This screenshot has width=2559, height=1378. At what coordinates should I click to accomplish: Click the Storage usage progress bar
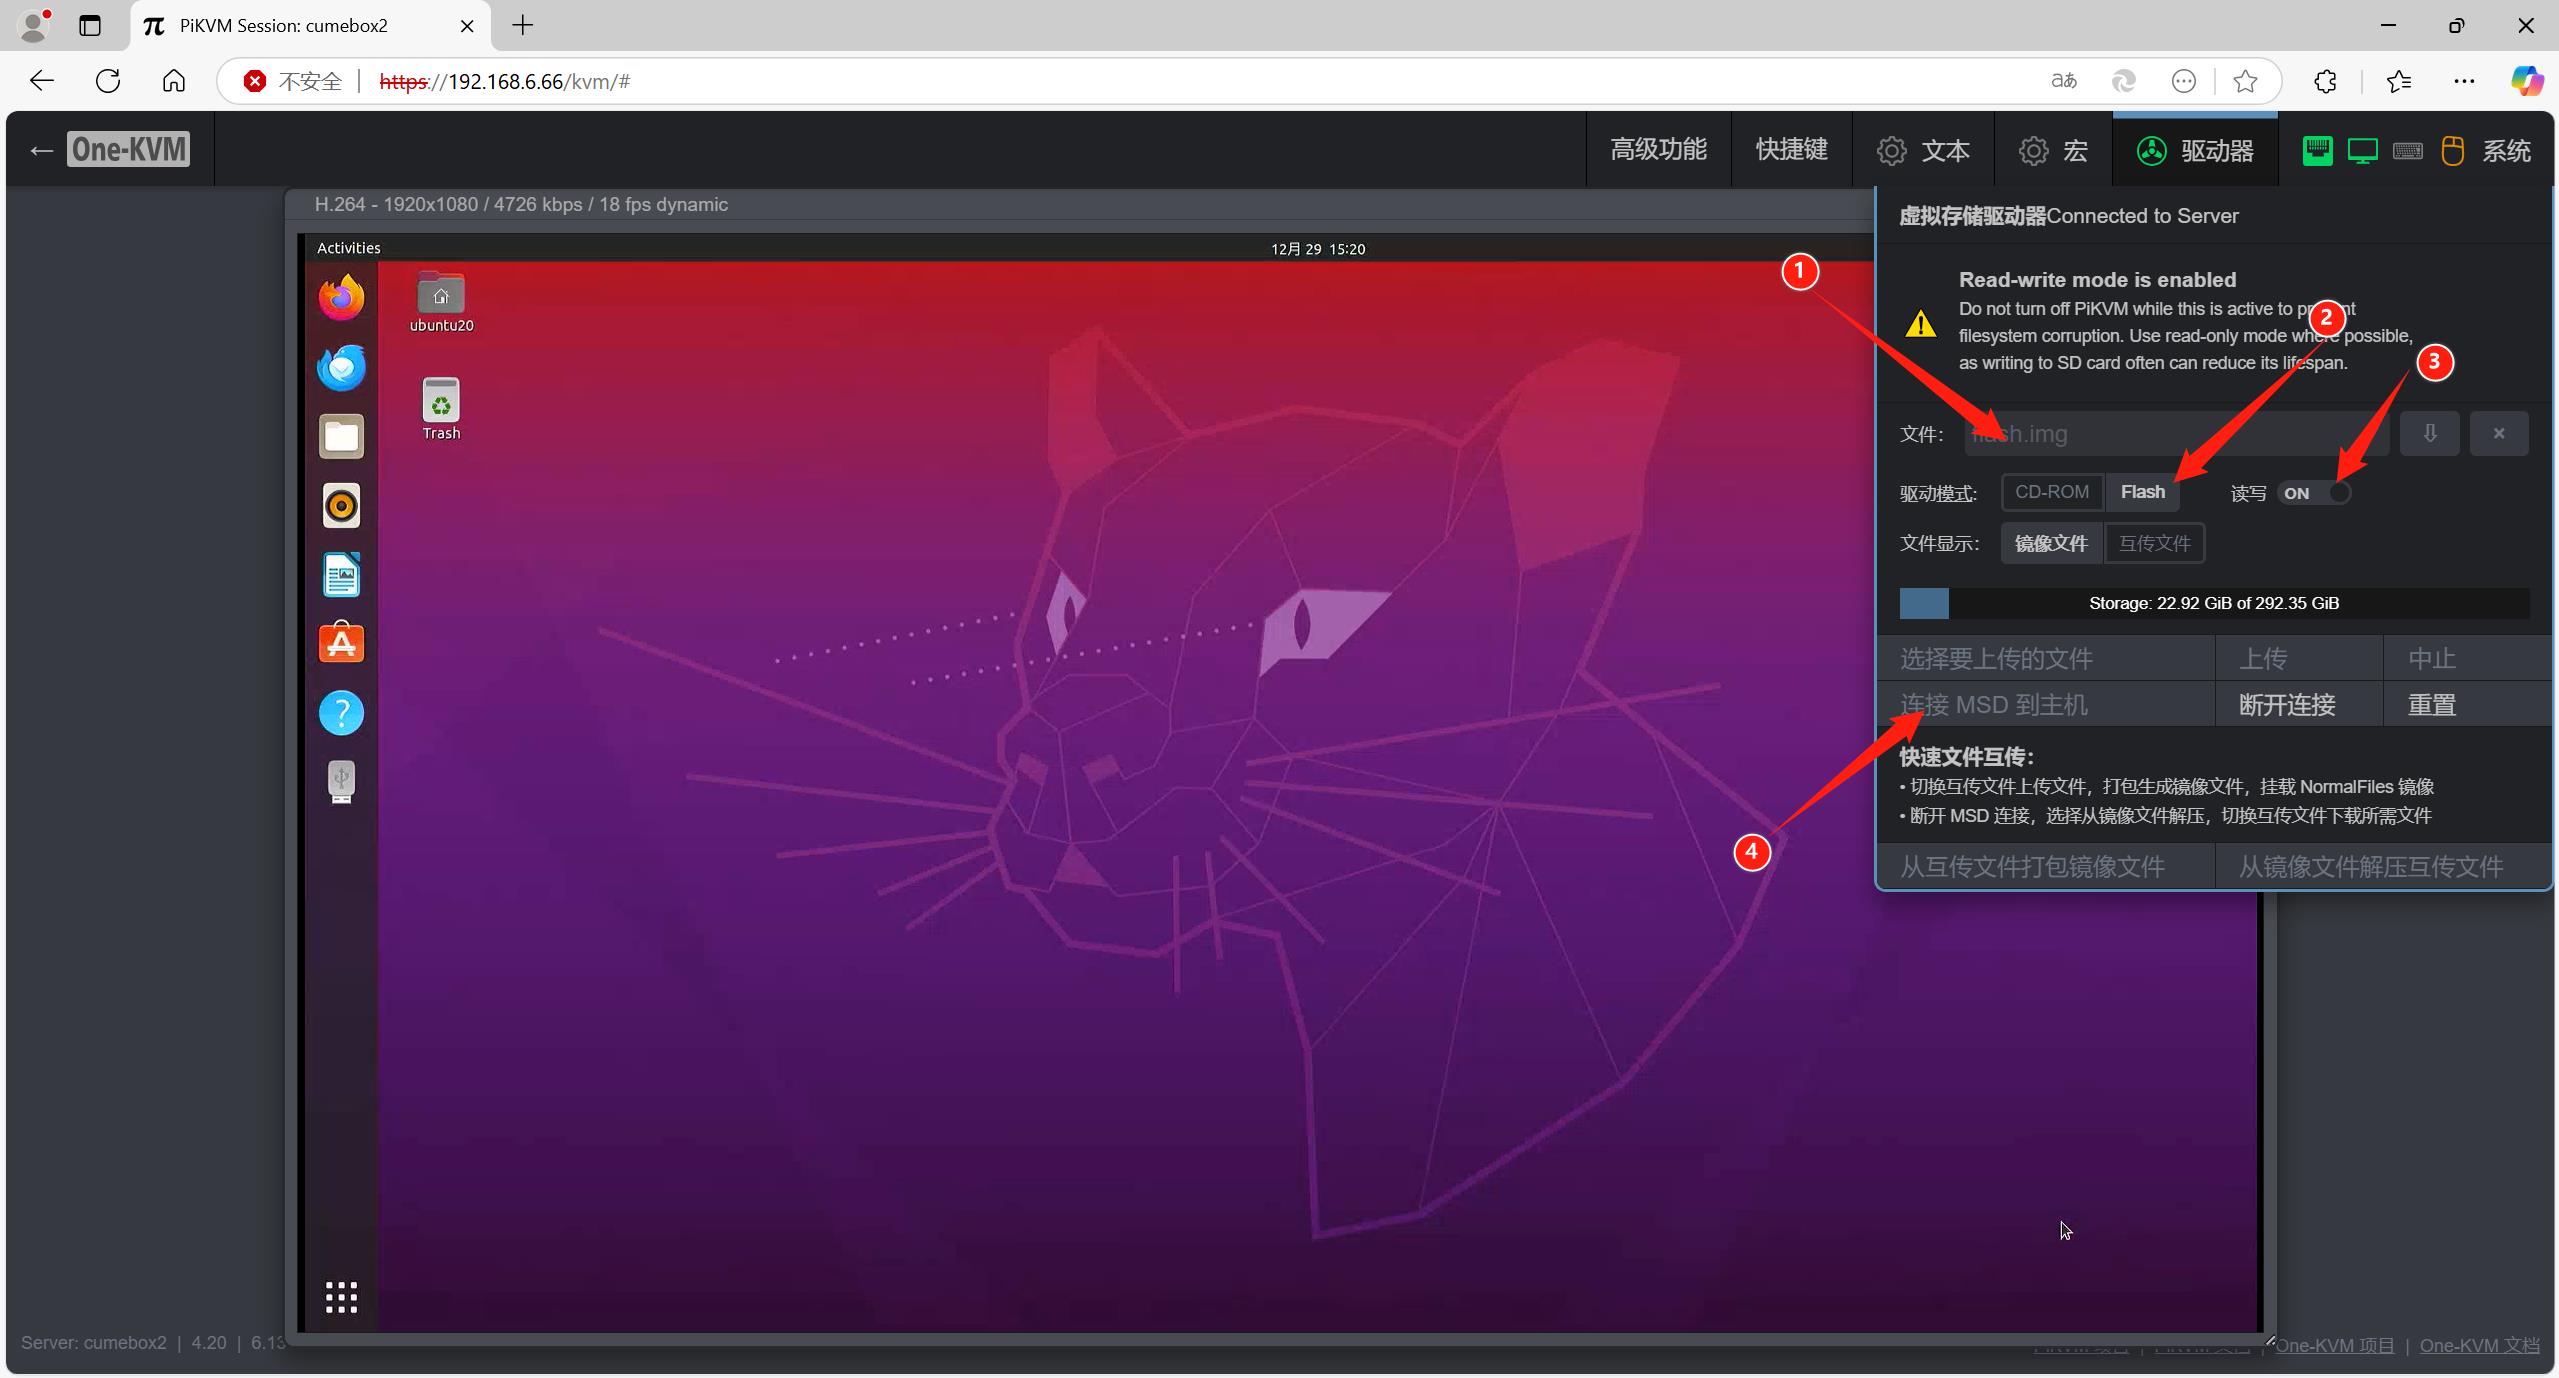tap(2214, 603)
